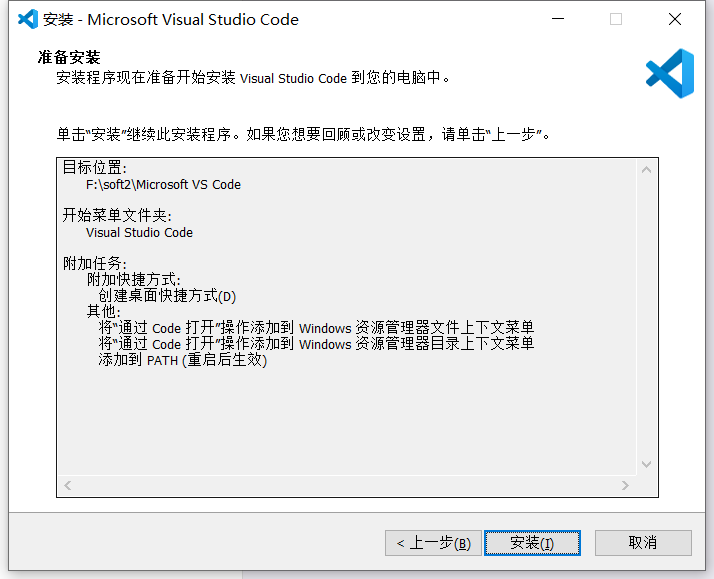Click the Visual Studio Code folder line
Viewport: 714px width, 579px height.
(x=139, y=233)
